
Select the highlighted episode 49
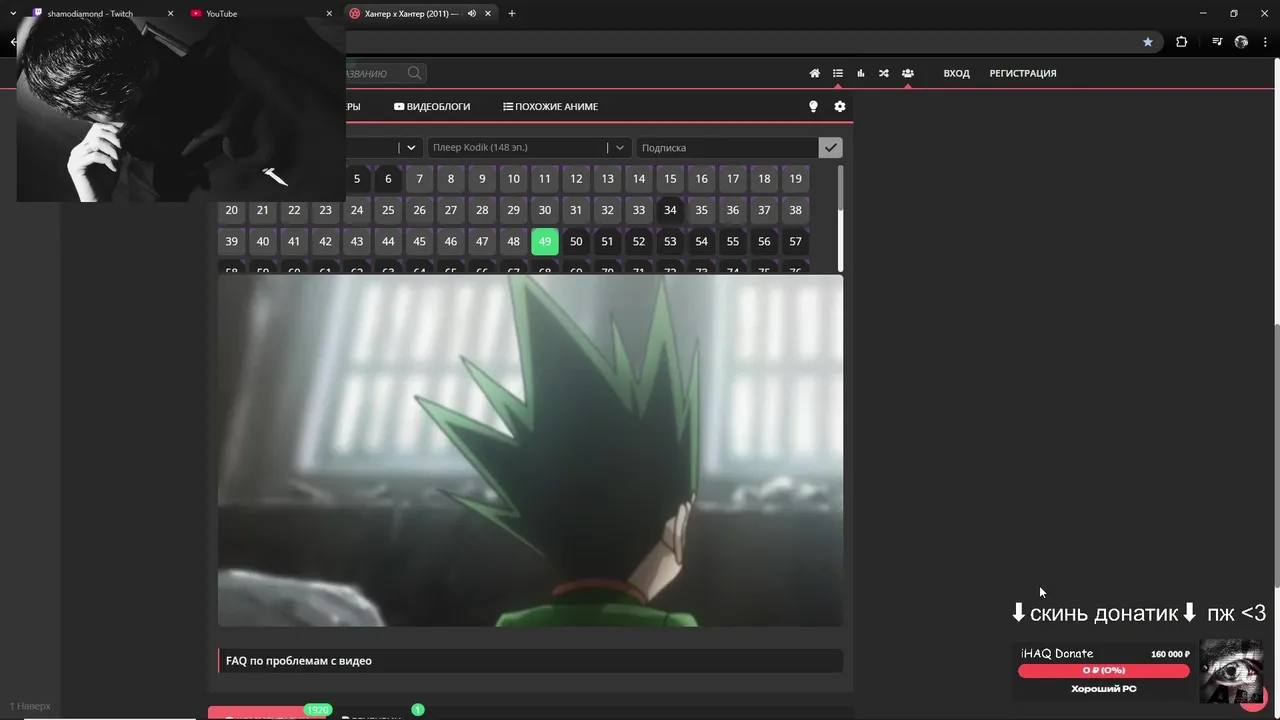[544, 241]
